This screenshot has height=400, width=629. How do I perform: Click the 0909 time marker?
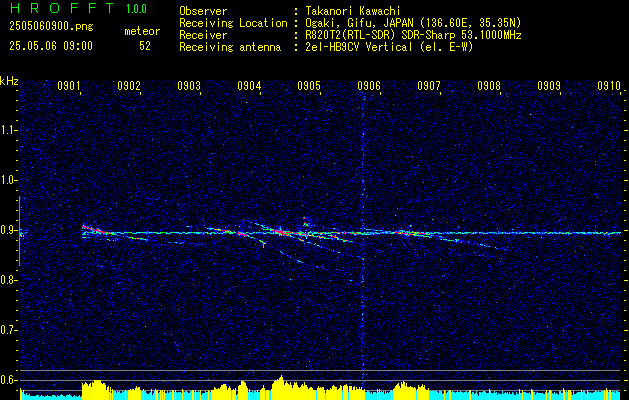pos(549,85)
